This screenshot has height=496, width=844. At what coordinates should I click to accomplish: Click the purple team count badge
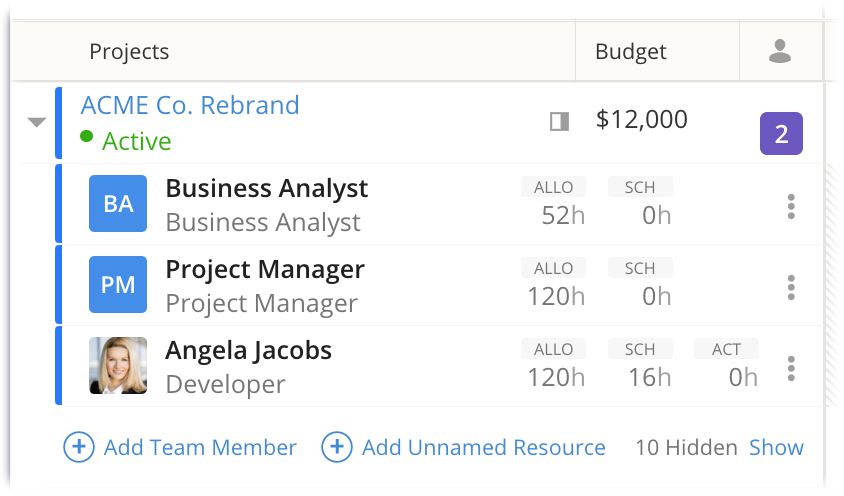[x=781, y=134]
